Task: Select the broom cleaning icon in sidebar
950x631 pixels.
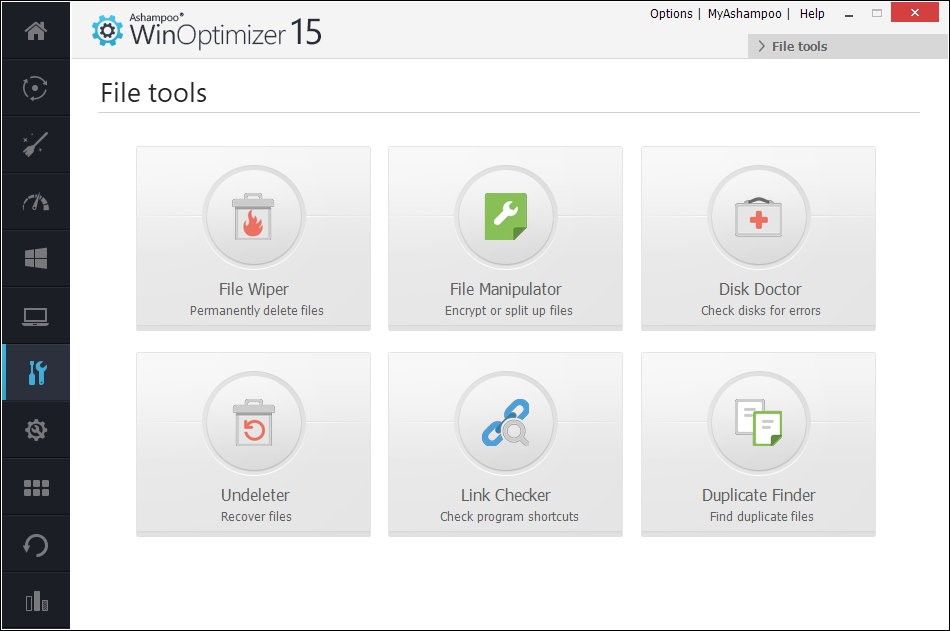Action: 36,145
